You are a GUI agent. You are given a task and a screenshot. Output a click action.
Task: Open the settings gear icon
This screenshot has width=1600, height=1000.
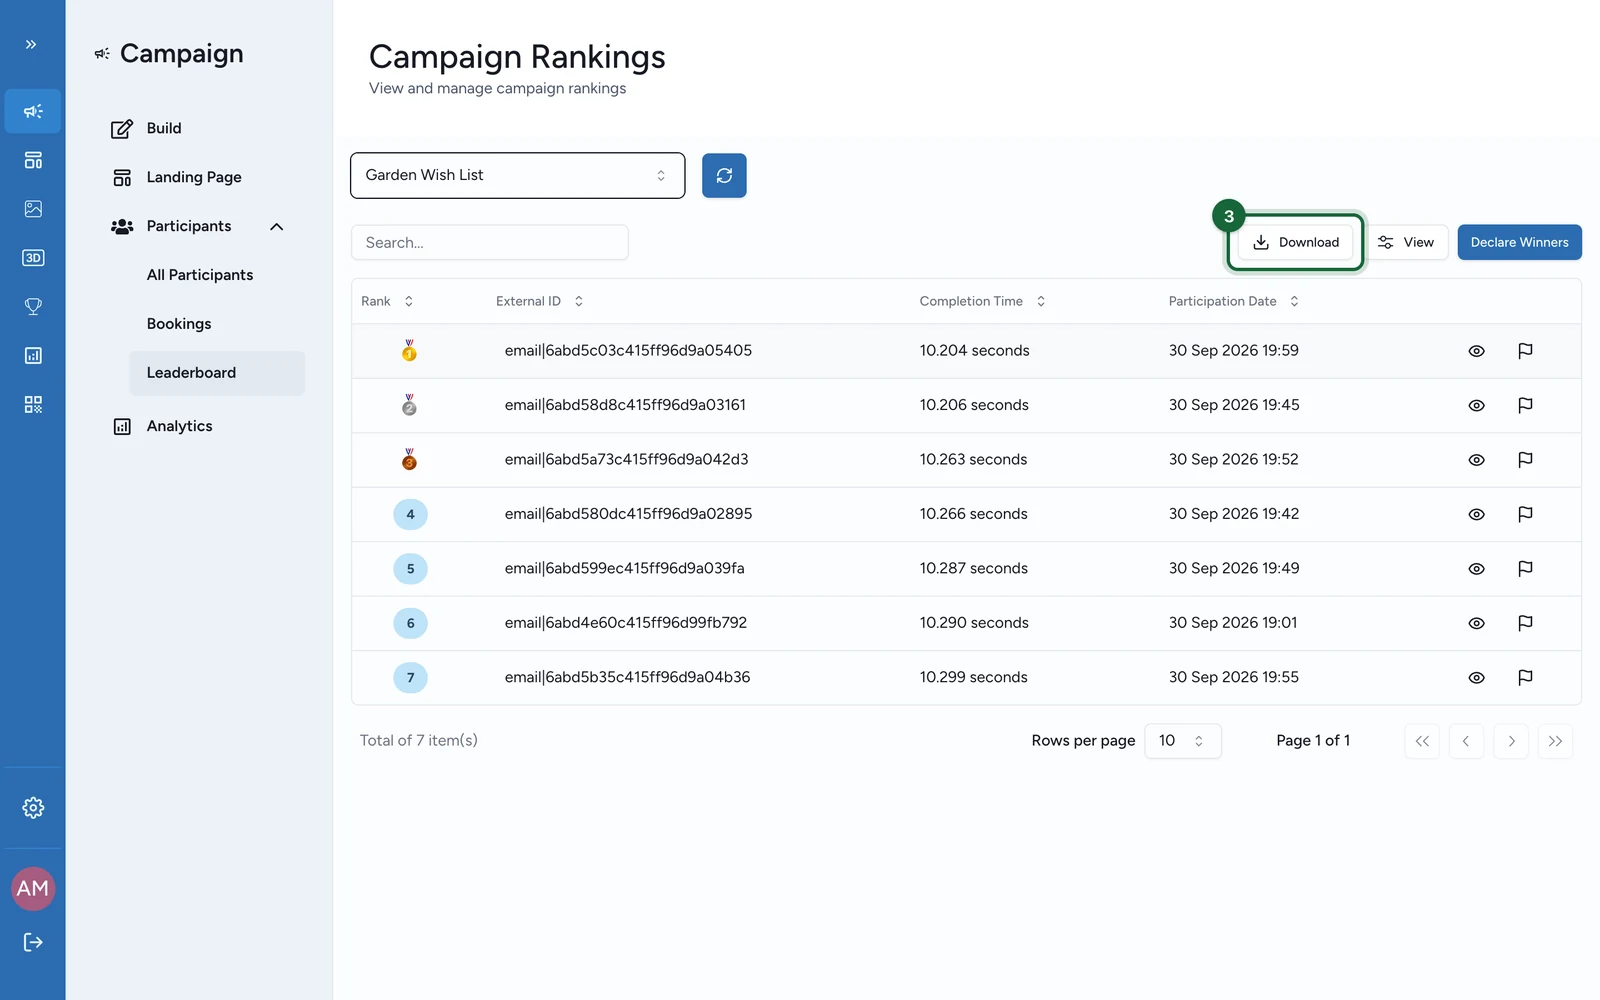click(33, 808)
